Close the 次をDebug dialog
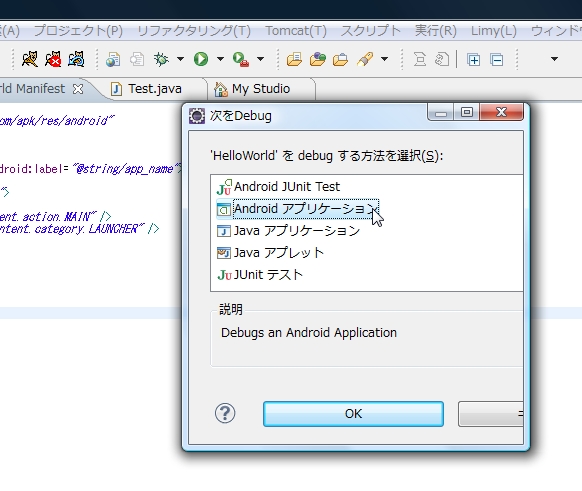582x491 pixels. (x=501, y=112)
